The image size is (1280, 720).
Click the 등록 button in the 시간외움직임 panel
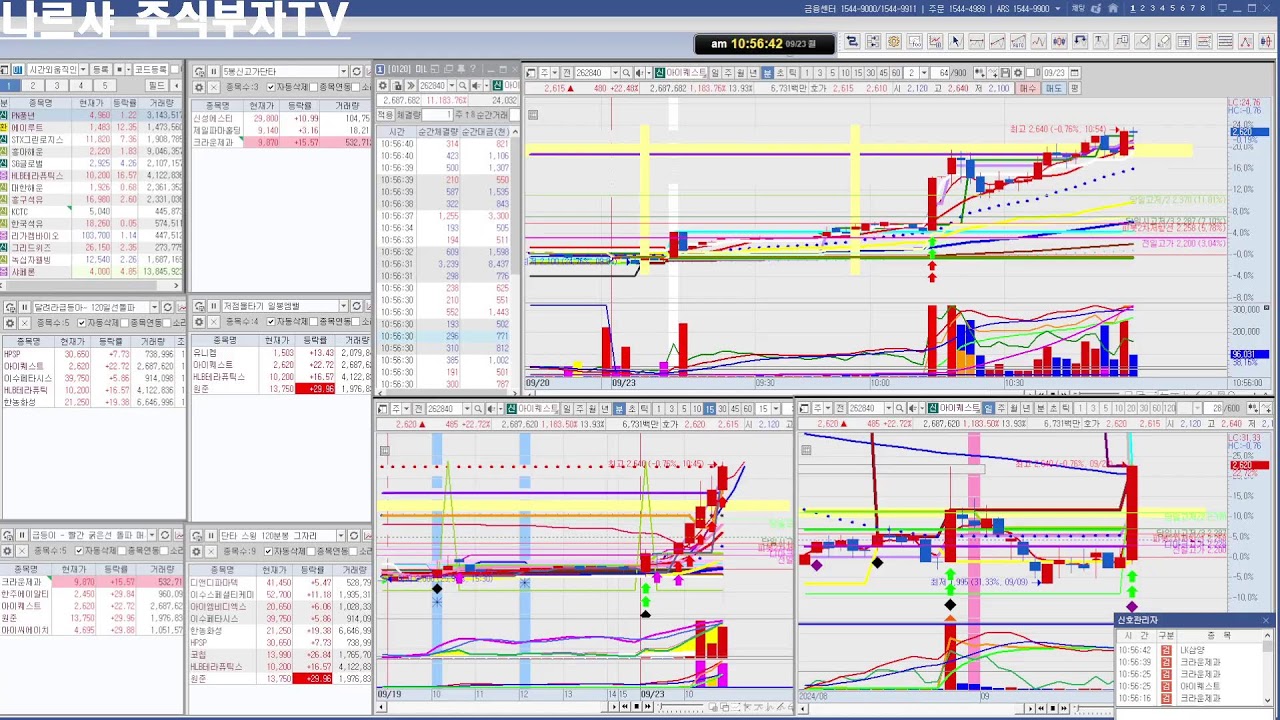pyautogui.click(x=101, y=70)
